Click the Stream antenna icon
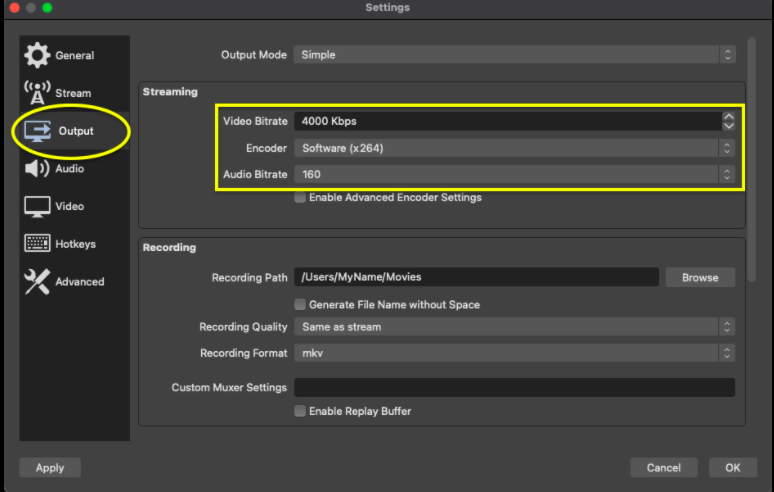Viewport: 774px width, 492px height. click(x=37, y=93)
